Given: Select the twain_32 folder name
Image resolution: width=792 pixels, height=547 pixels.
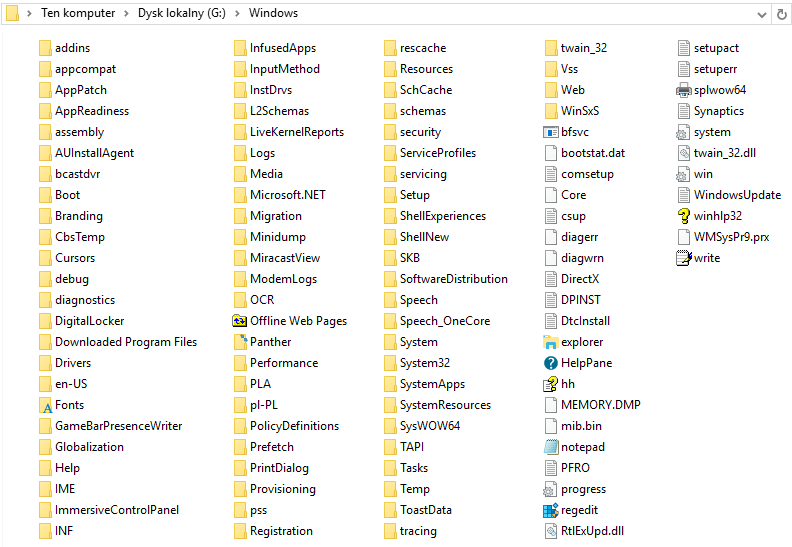Looking at the screenshot, I should [584, 48].
